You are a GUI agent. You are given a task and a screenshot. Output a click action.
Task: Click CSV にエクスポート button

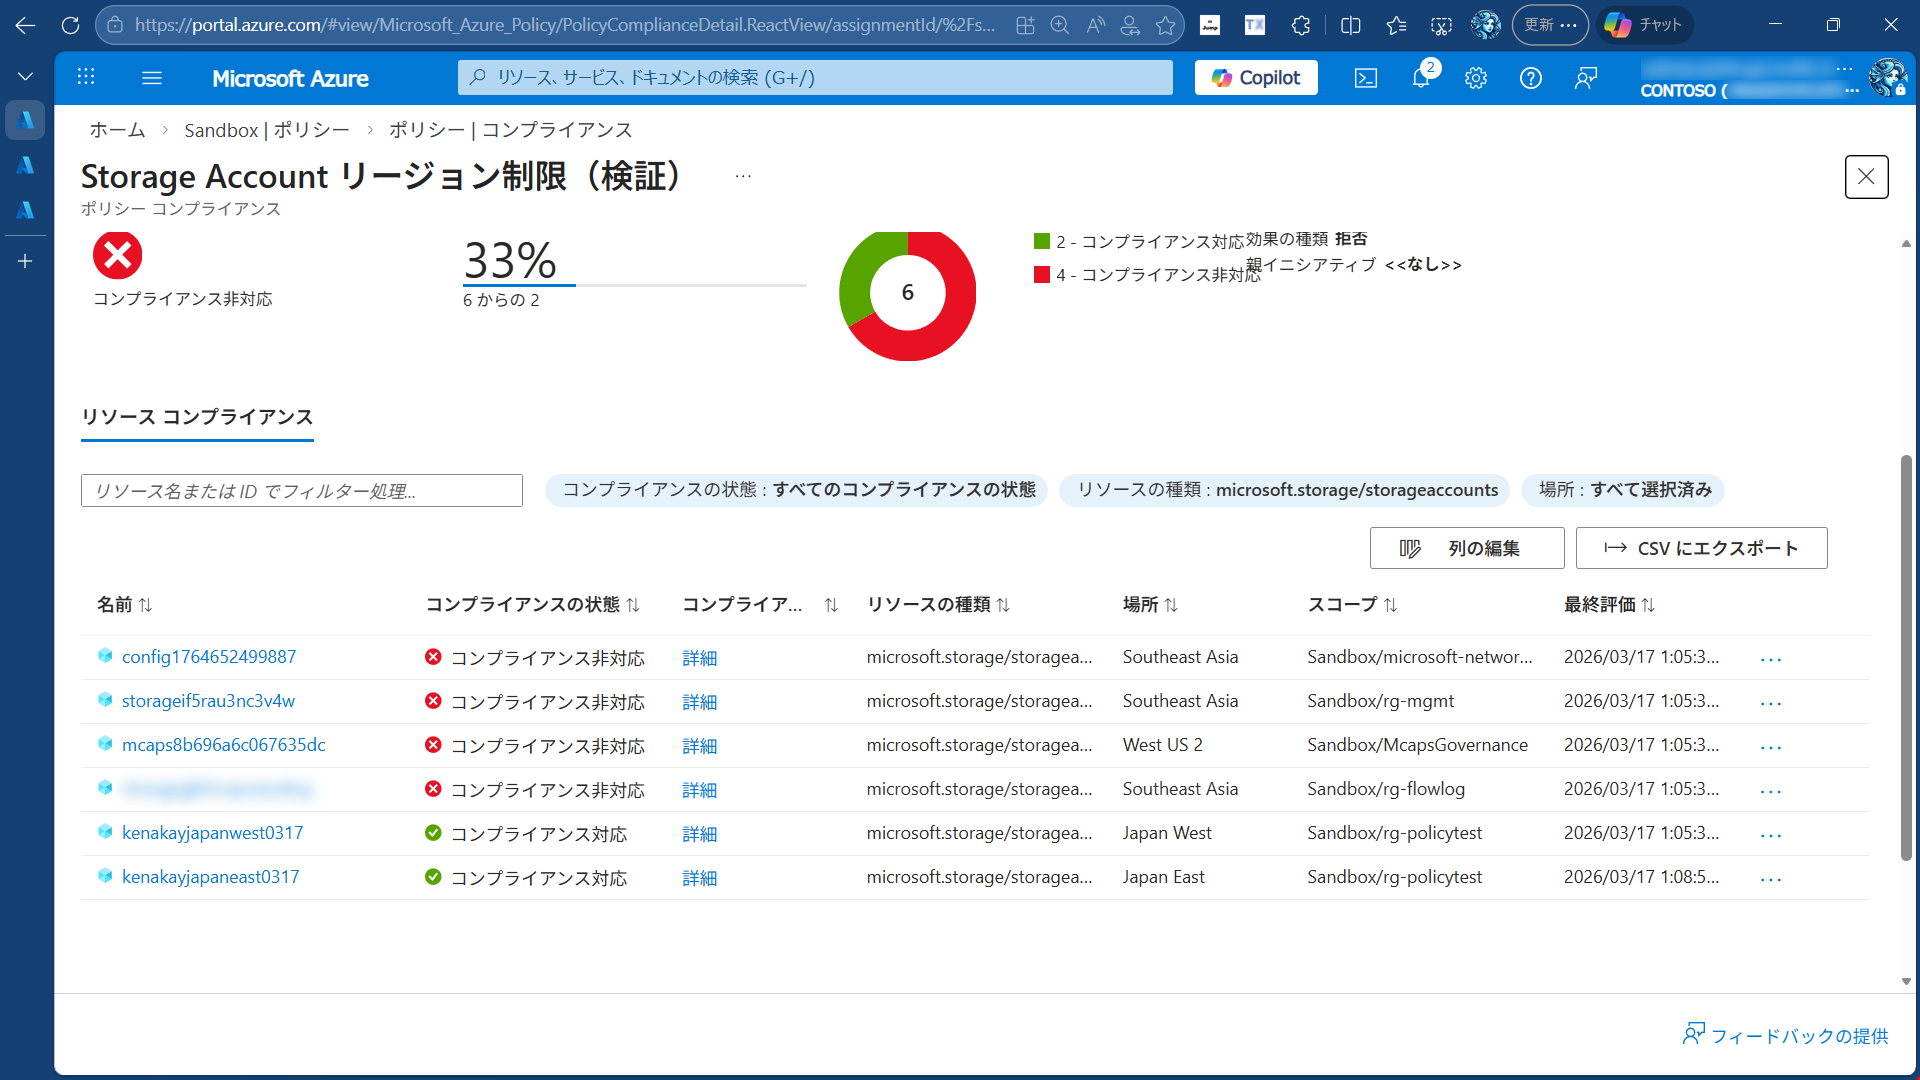pyautogui.click(x=1701, y=548)
